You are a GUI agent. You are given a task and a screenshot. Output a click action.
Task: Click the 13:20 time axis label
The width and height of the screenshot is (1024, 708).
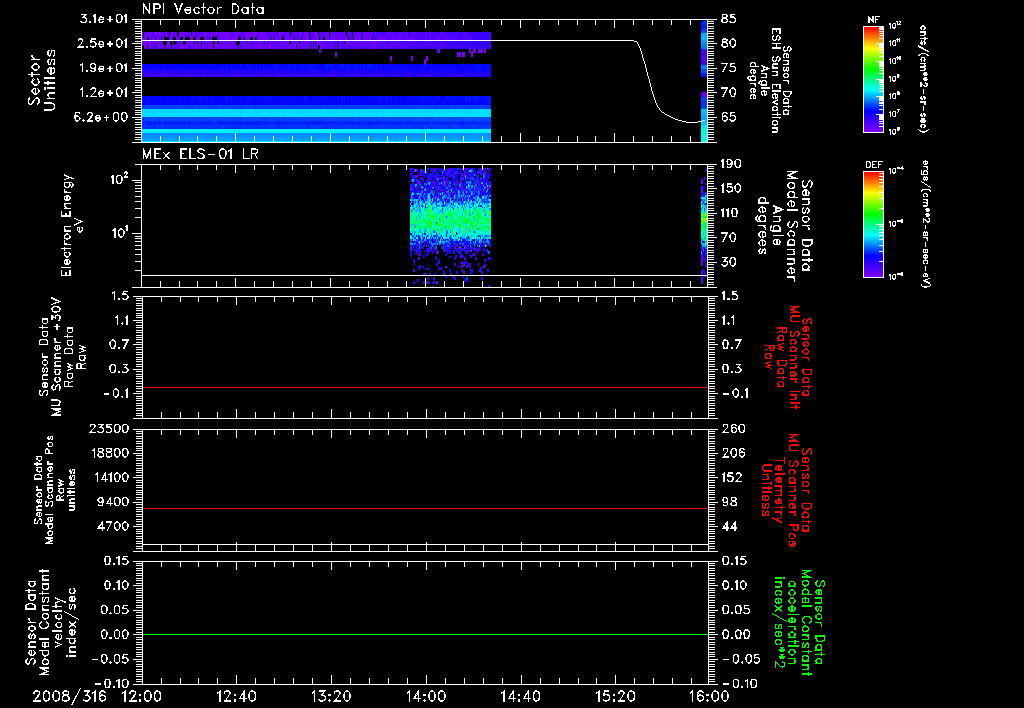[330, 696]
